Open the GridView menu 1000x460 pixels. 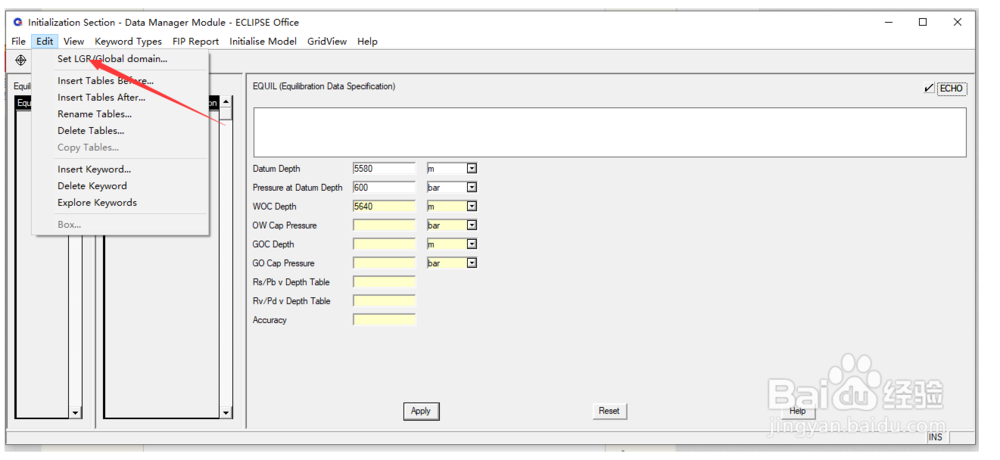click(x=327, y=41)
